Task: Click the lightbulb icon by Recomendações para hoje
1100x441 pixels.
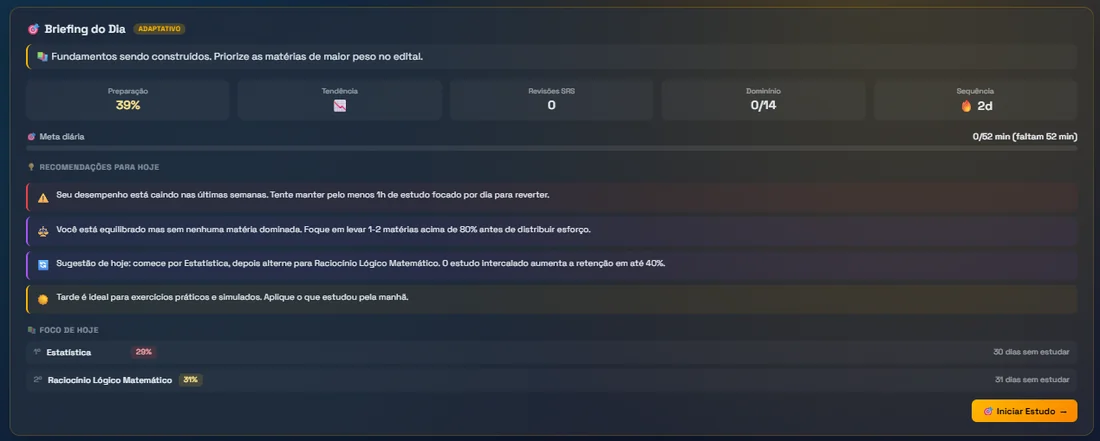Action: coord(31,168)
